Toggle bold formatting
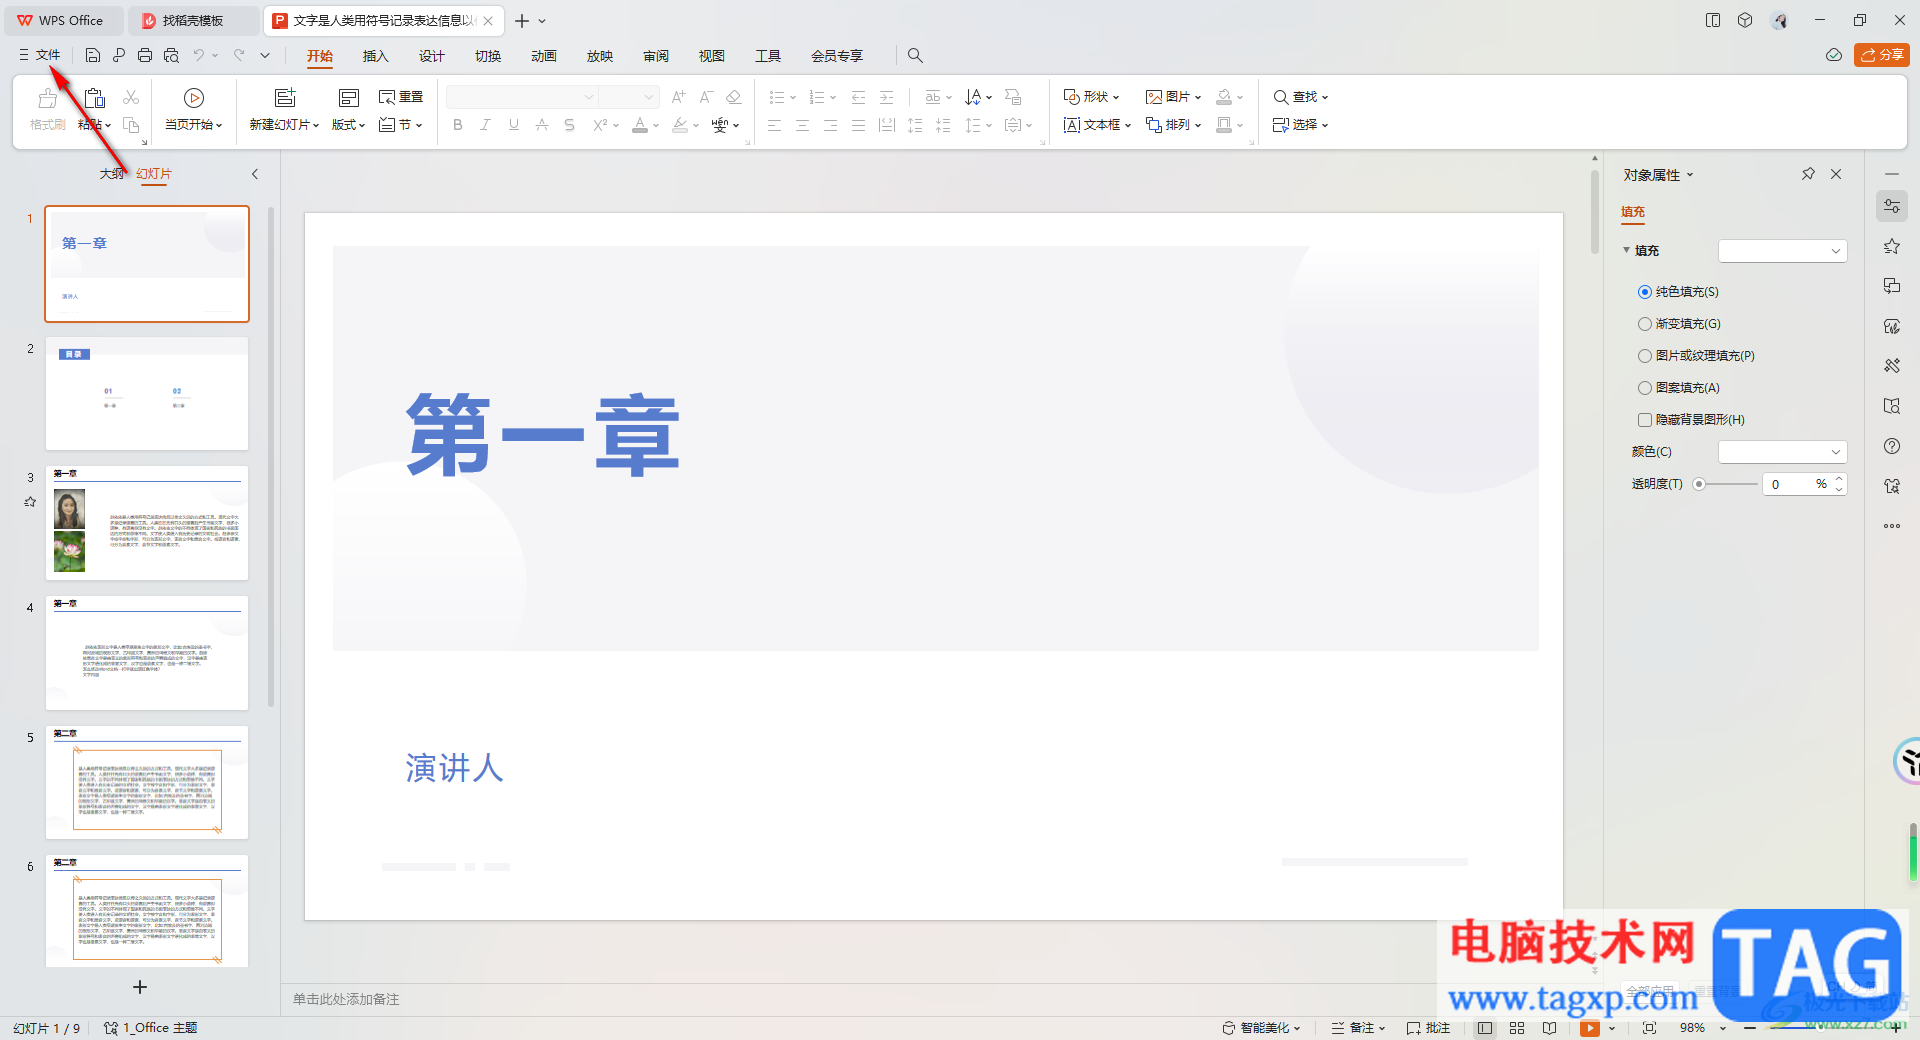 (x=458, y=125)
